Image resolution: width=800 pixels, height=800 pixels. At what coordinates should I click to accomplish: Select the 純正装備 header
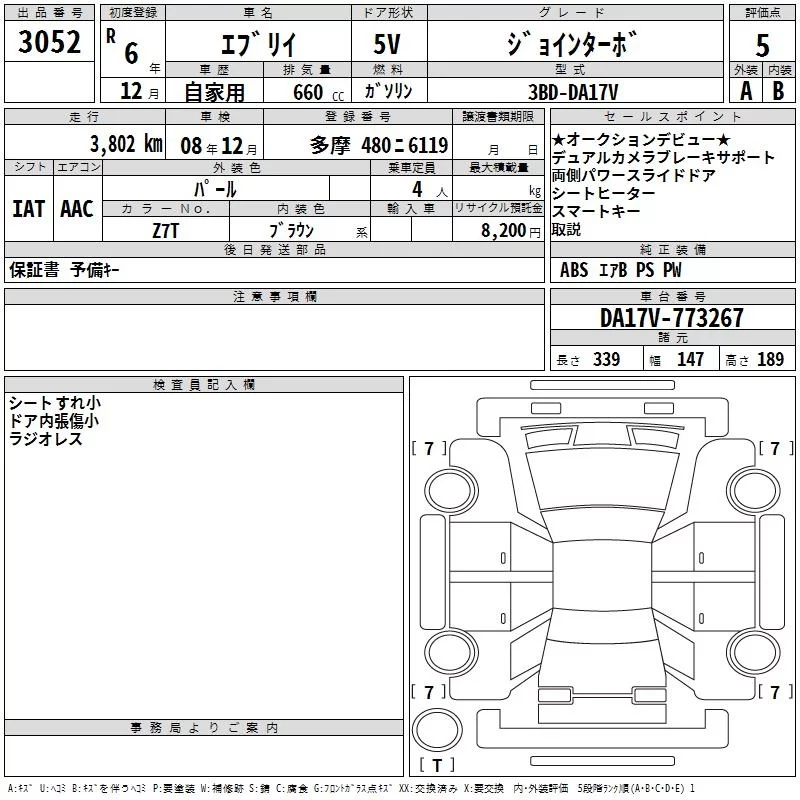pyautogui.click(x=672, y=249)
